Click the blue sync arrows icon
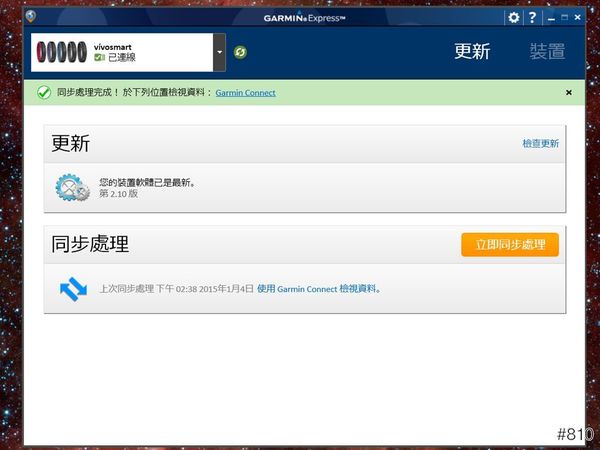 (73, 289)
